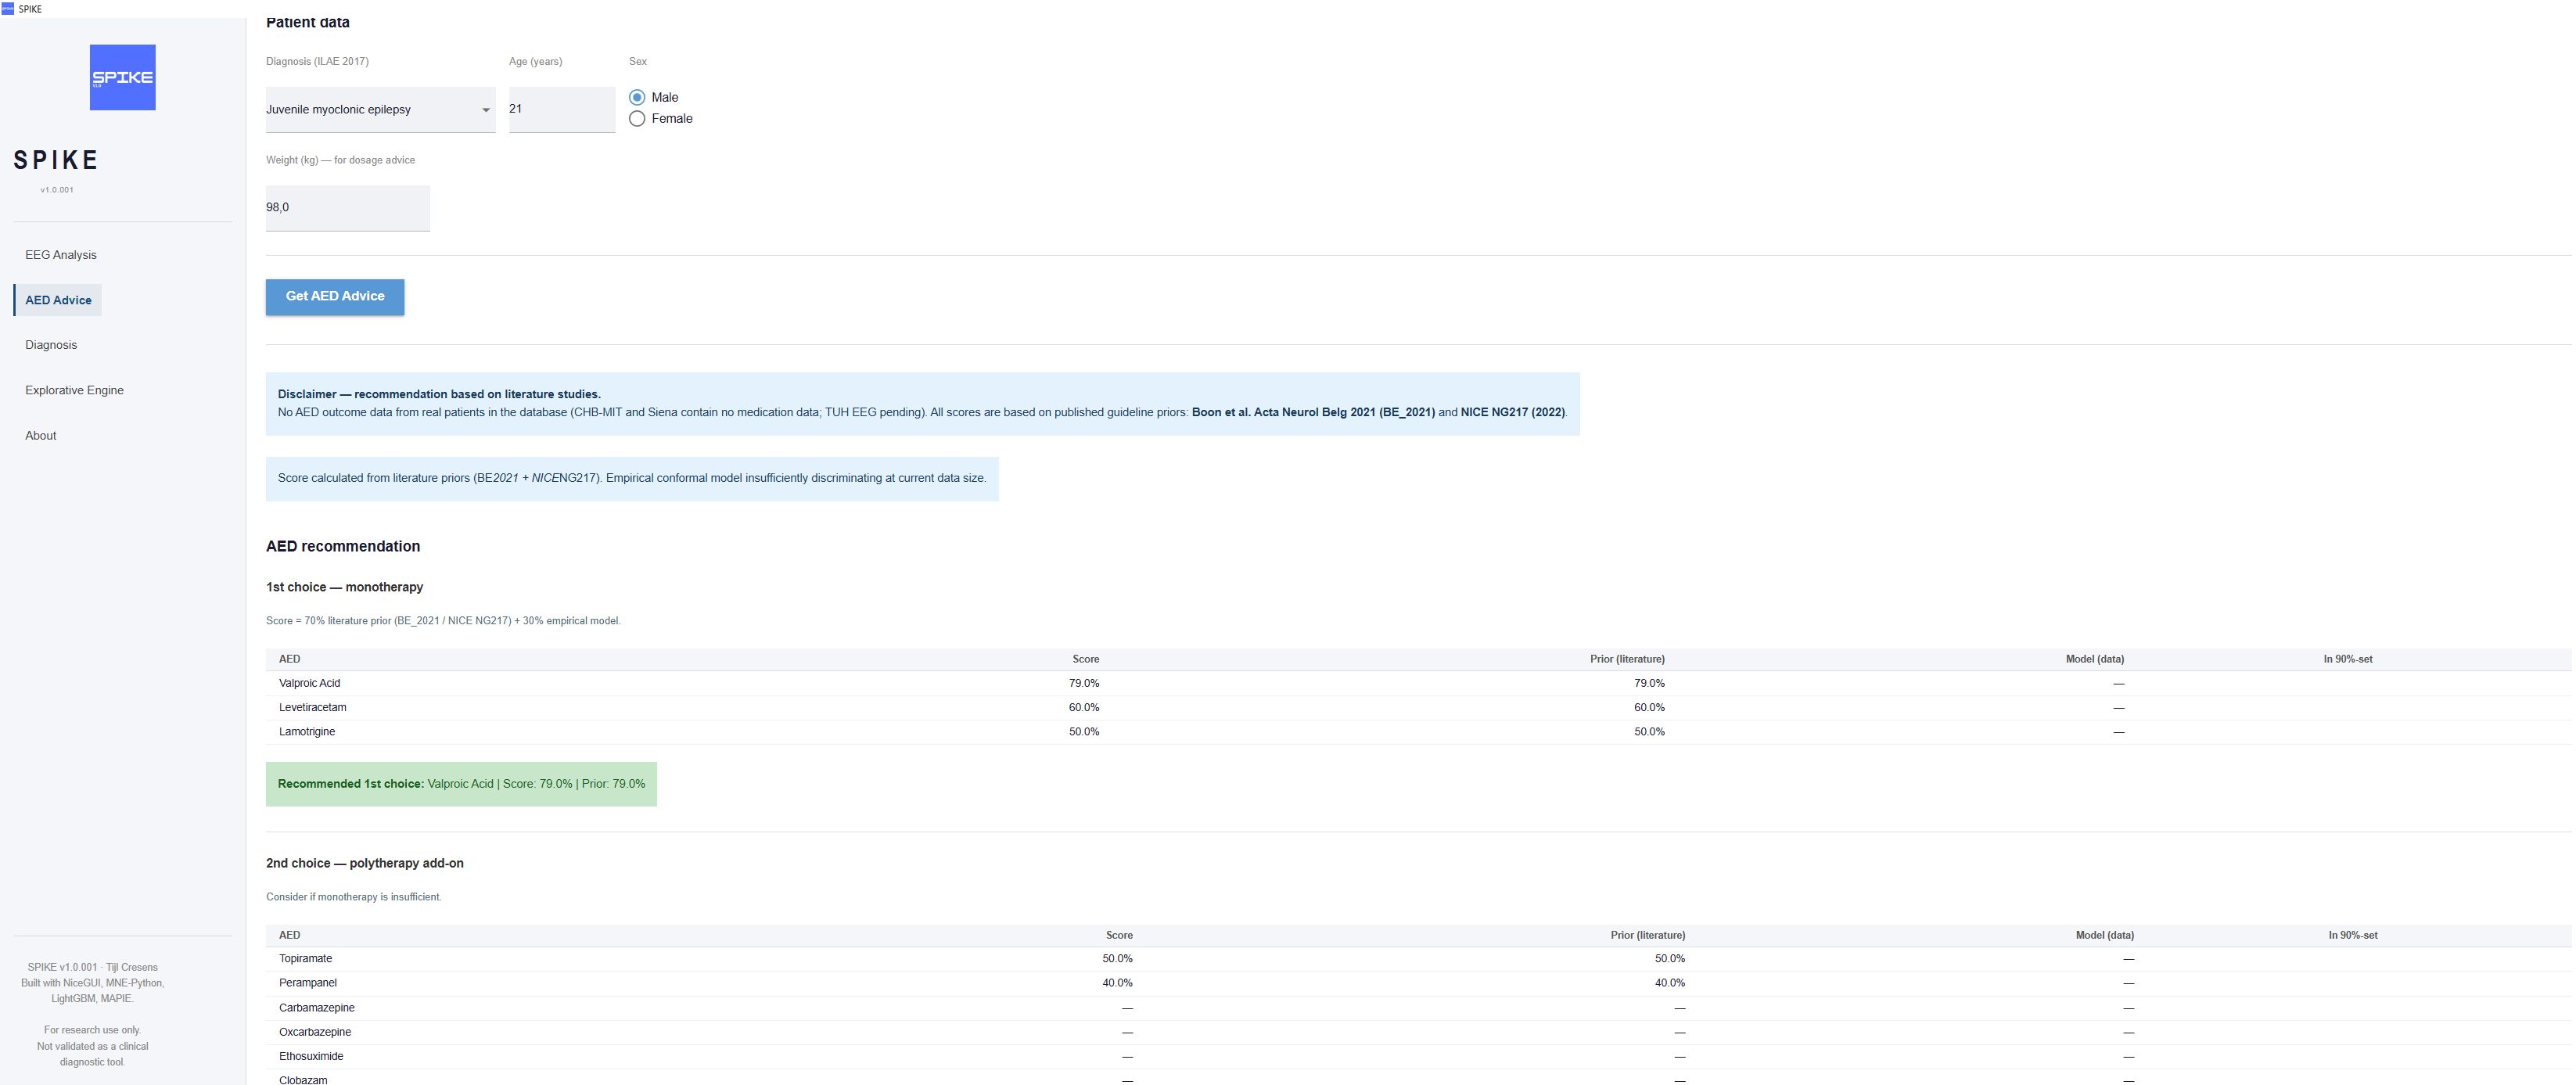The width and height of the screenshot is (2576, 1085).
Task: Click the Score column header in monotherapy table
Action: pyautogui.click(x=1085, y=659)
